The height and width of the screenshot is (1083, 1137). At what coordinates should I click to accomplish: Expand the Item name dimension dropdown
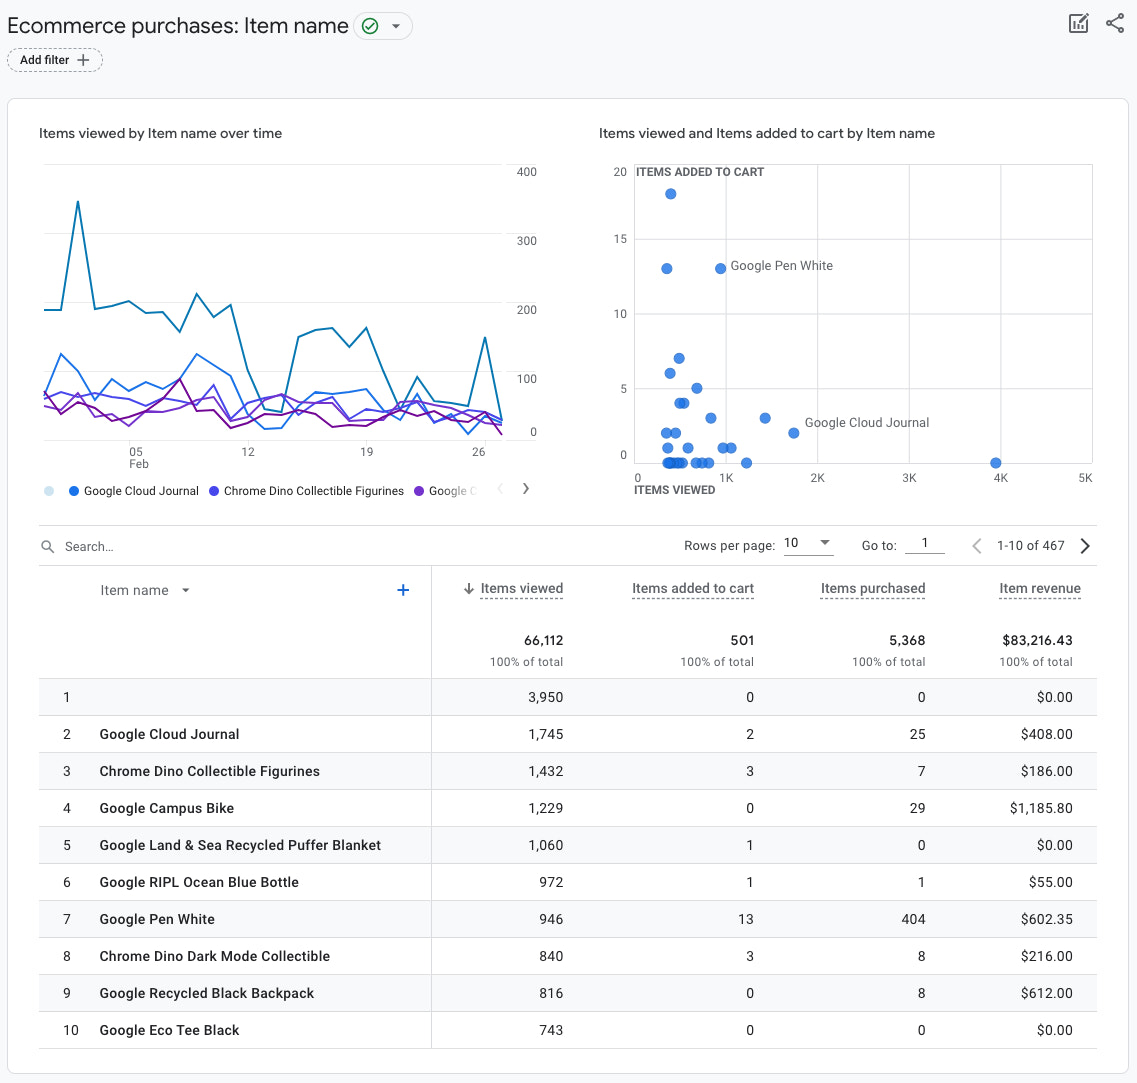coord(185,591)
